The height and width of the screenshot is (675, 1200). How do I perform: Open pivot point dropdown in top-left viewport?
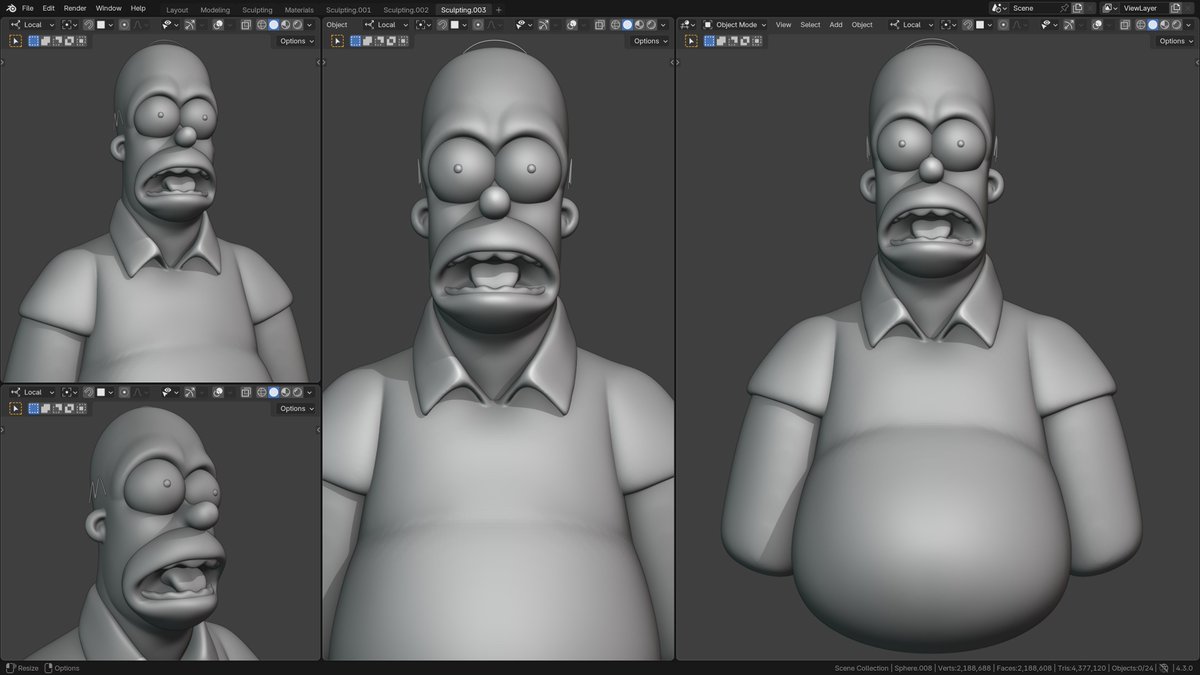(69, 24)
